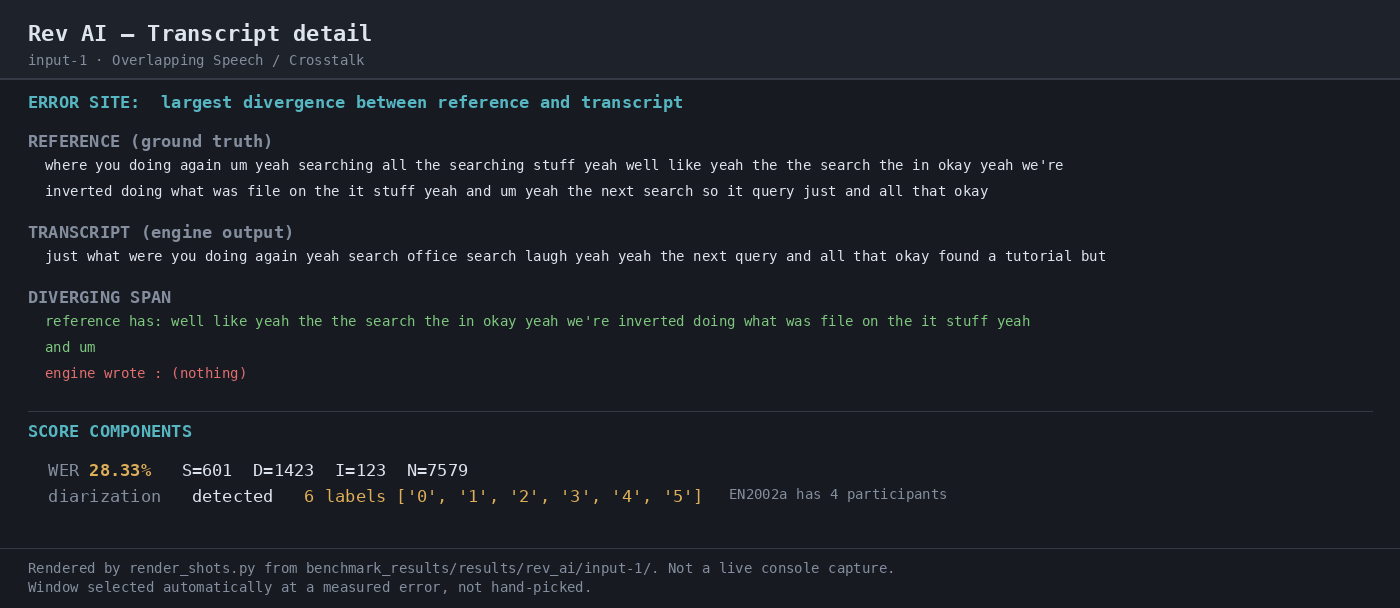This screenshot has width=1400, height=608.
Task: Click the red 'engine wrote : (nothing)' line
Action: tap(146, 374)
